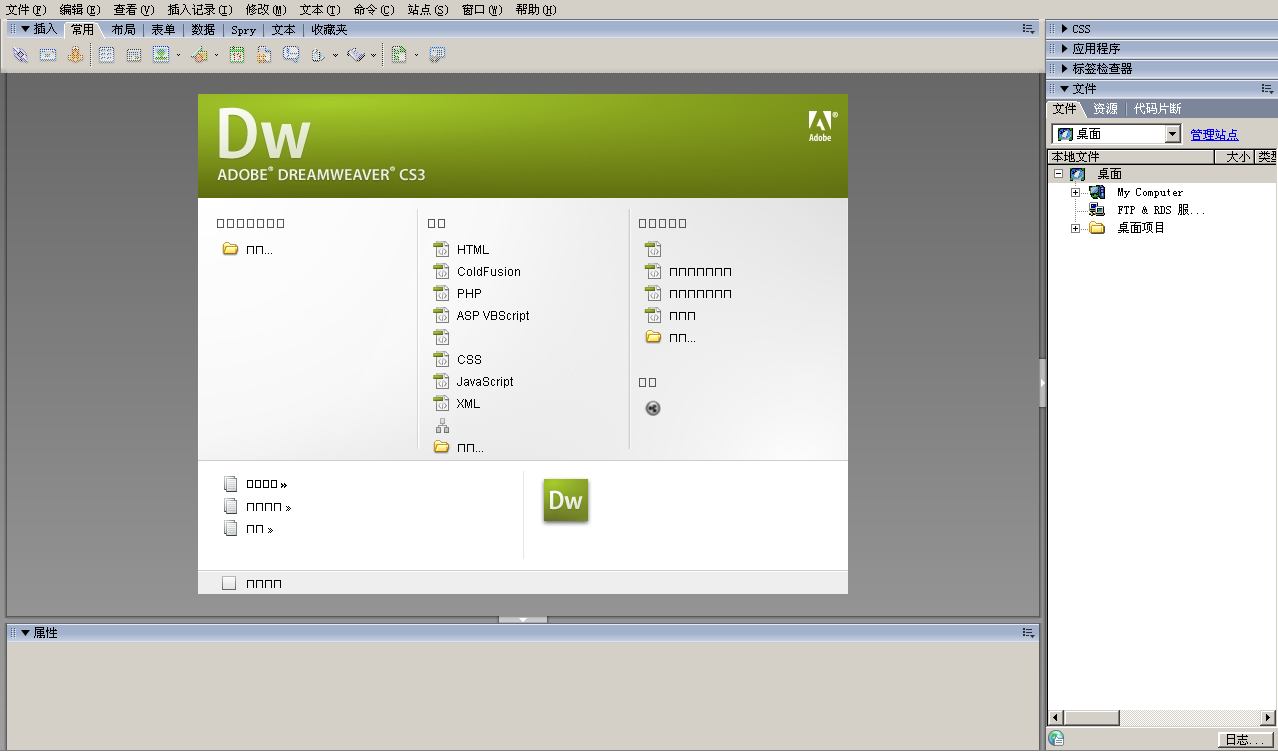Viewport: 1278px width, 752px height.
Task: Open the Templates icon dropdown arrow
Action: (x=416, y=55)
